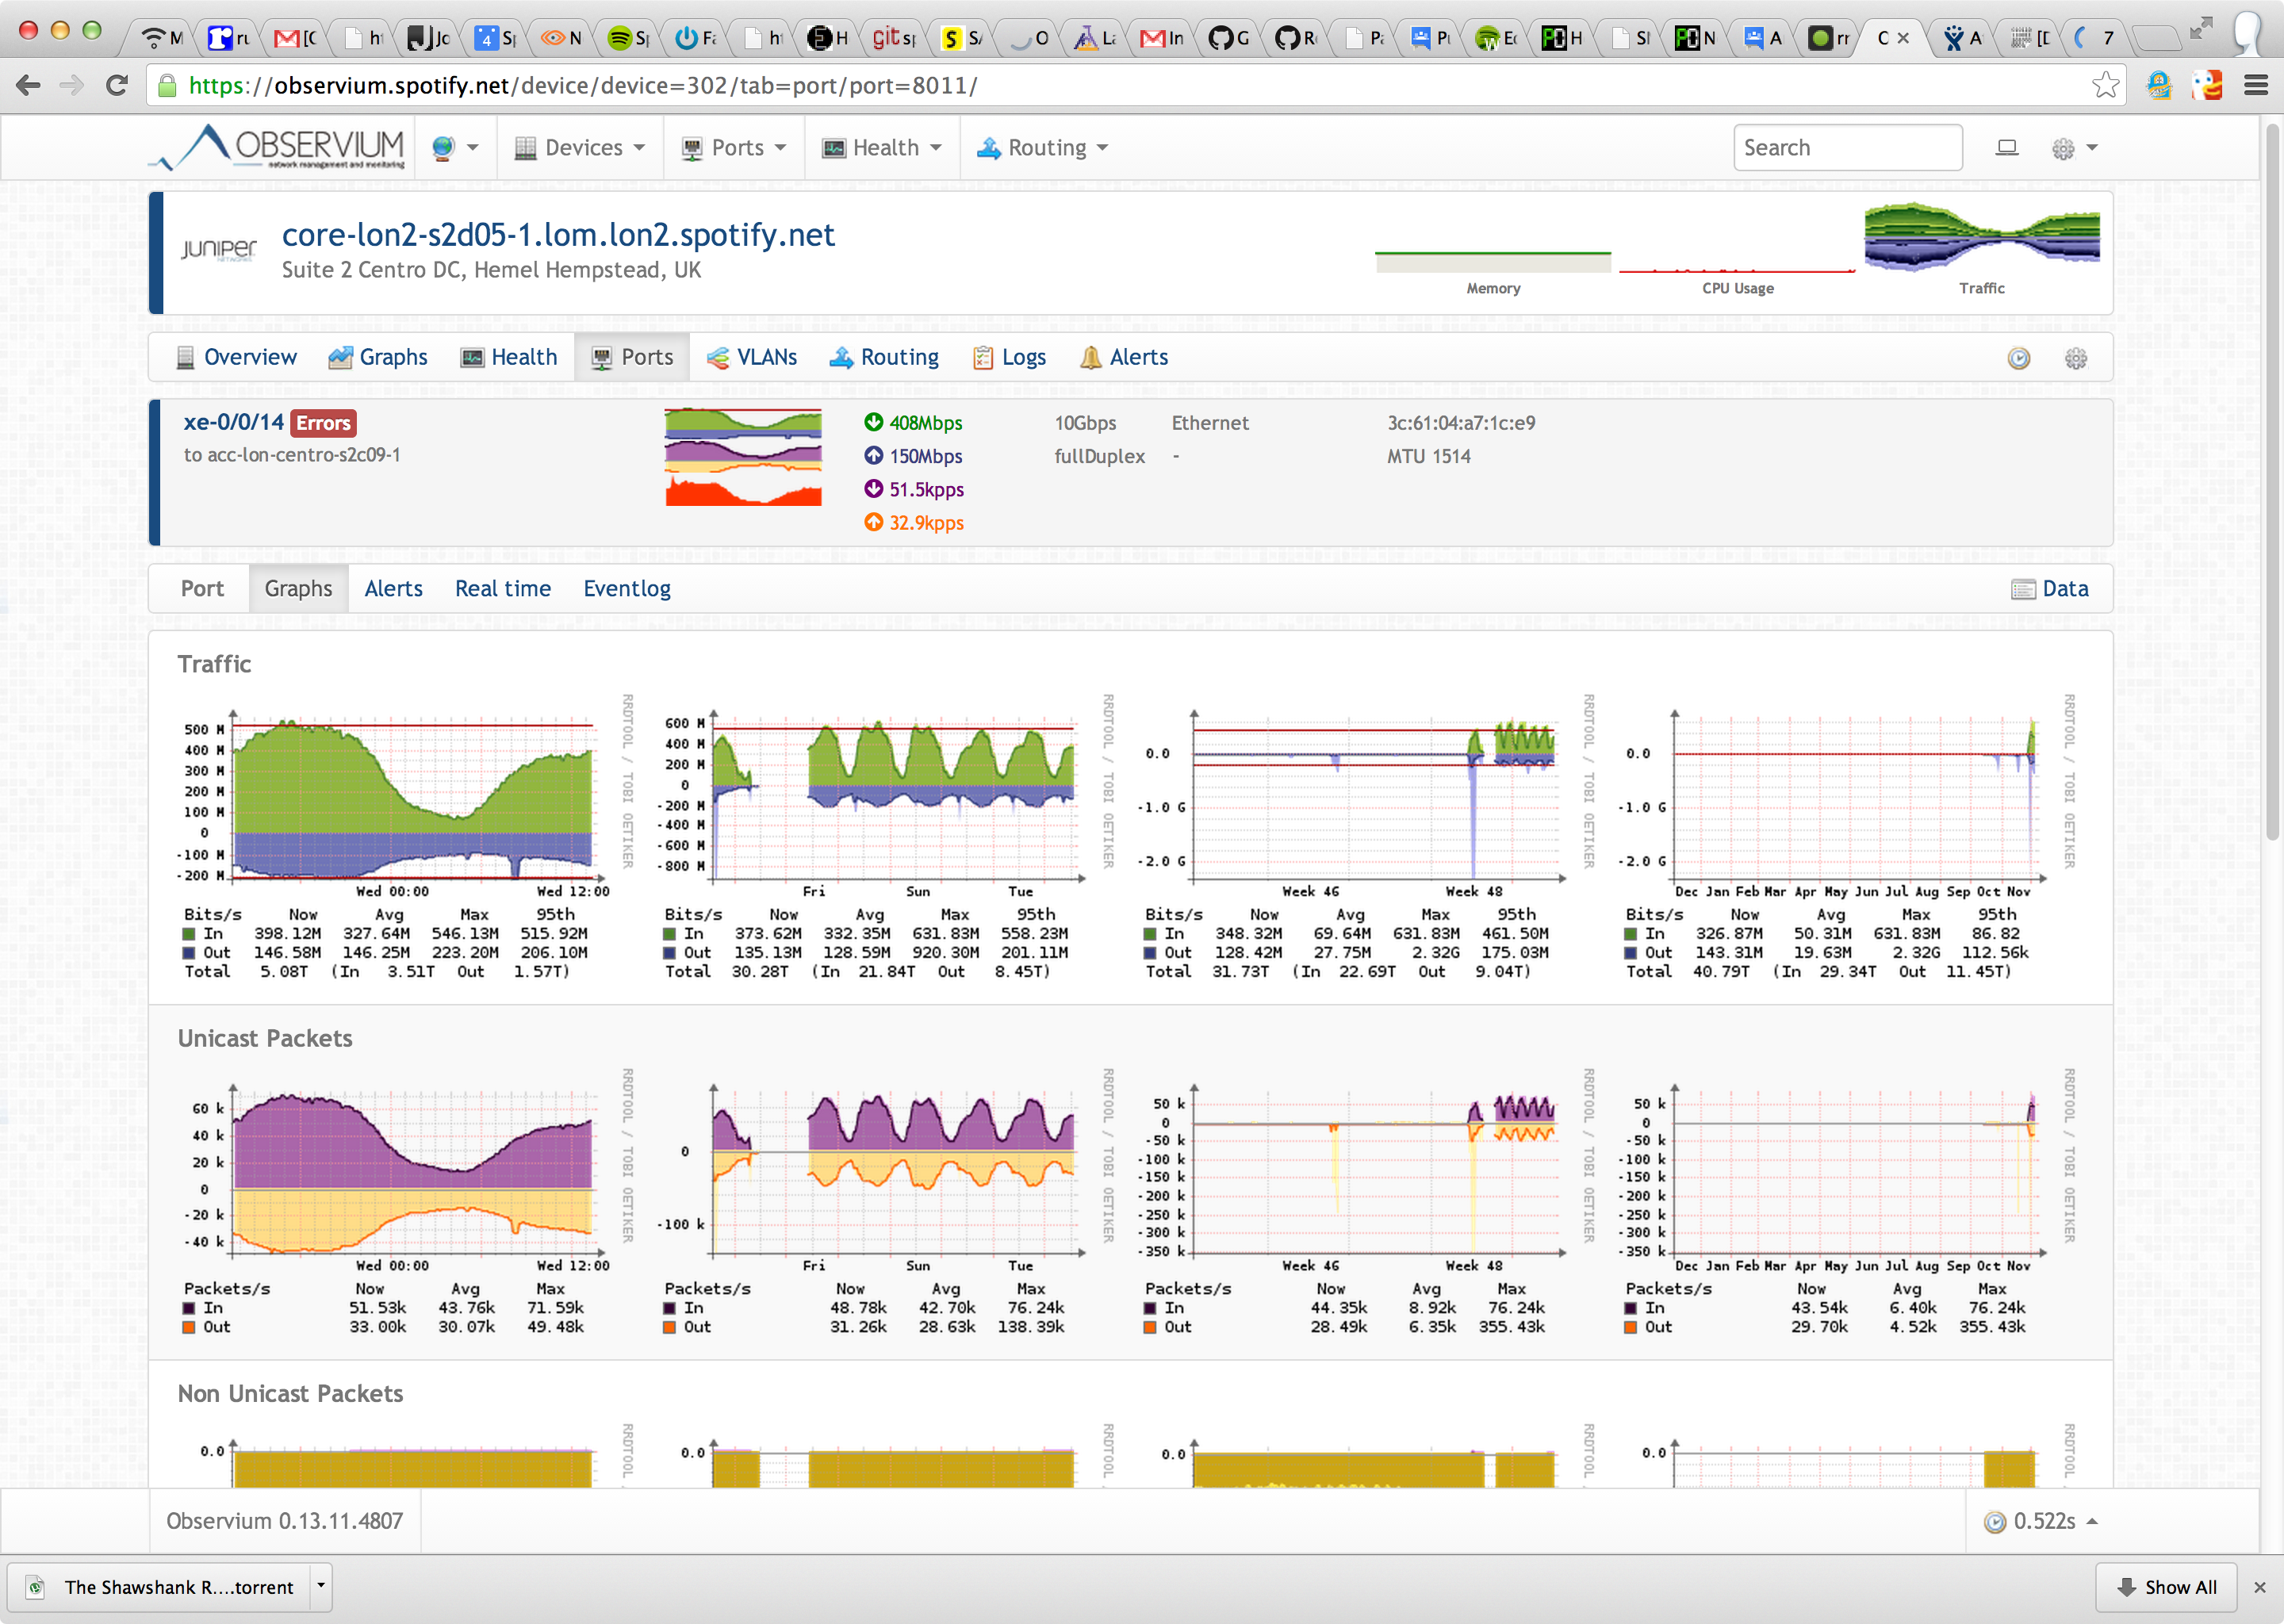2284x1624 pixels.
Task: Click the clock icon in device tab bar
Action: tap(2018, 358)
